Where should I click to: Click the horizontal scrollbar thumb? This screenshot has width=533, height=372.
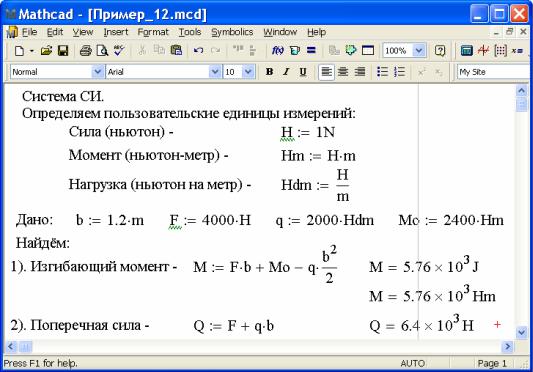(26, 346)
